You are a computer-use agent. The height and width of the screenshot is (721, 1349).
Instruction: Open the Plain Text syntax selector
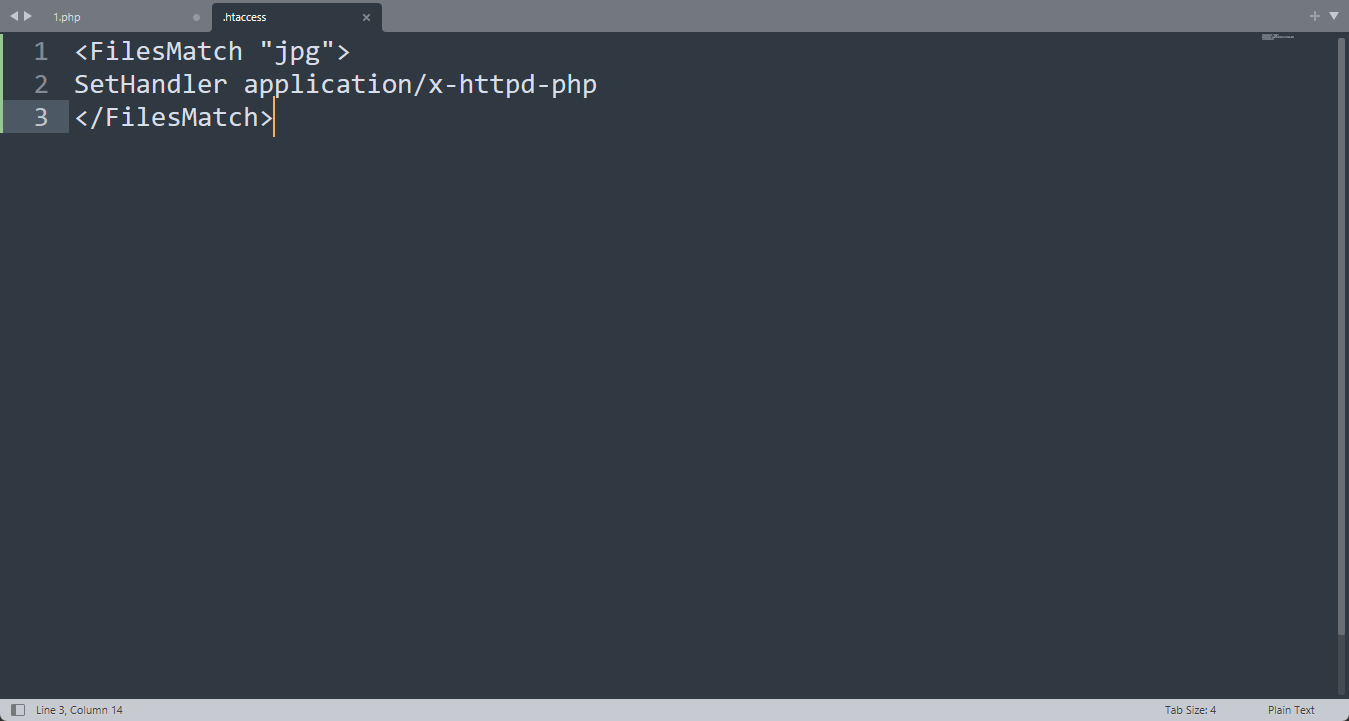(1291, 710)
